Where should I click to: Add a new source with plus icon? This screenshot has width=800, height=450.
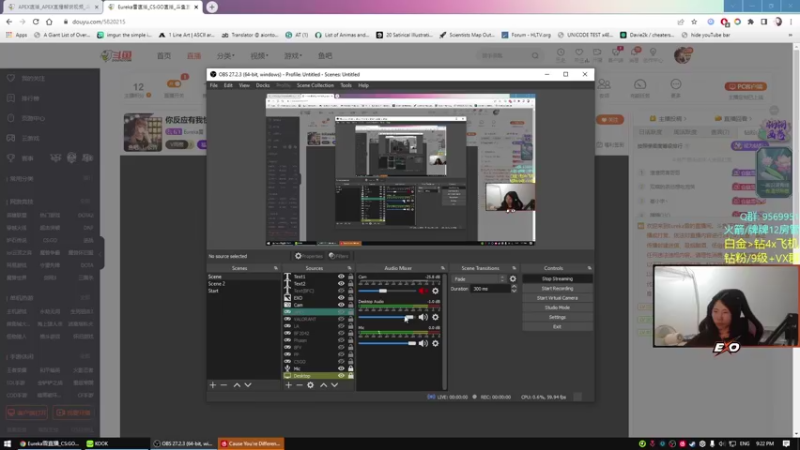click(x=289, y=385)
